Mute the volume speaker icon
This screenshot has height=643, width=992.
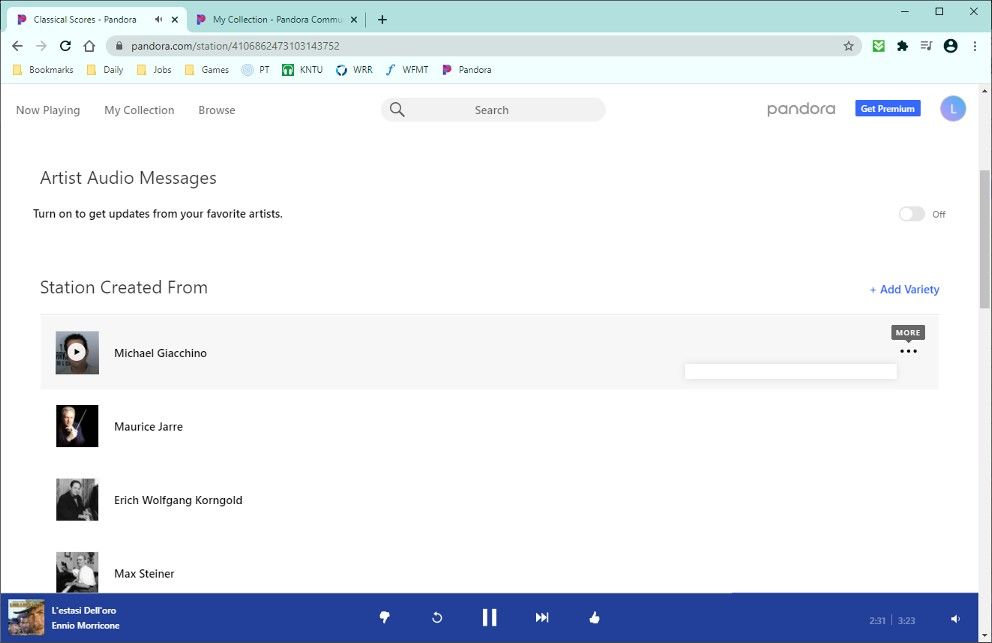click(x=955, y=620)
